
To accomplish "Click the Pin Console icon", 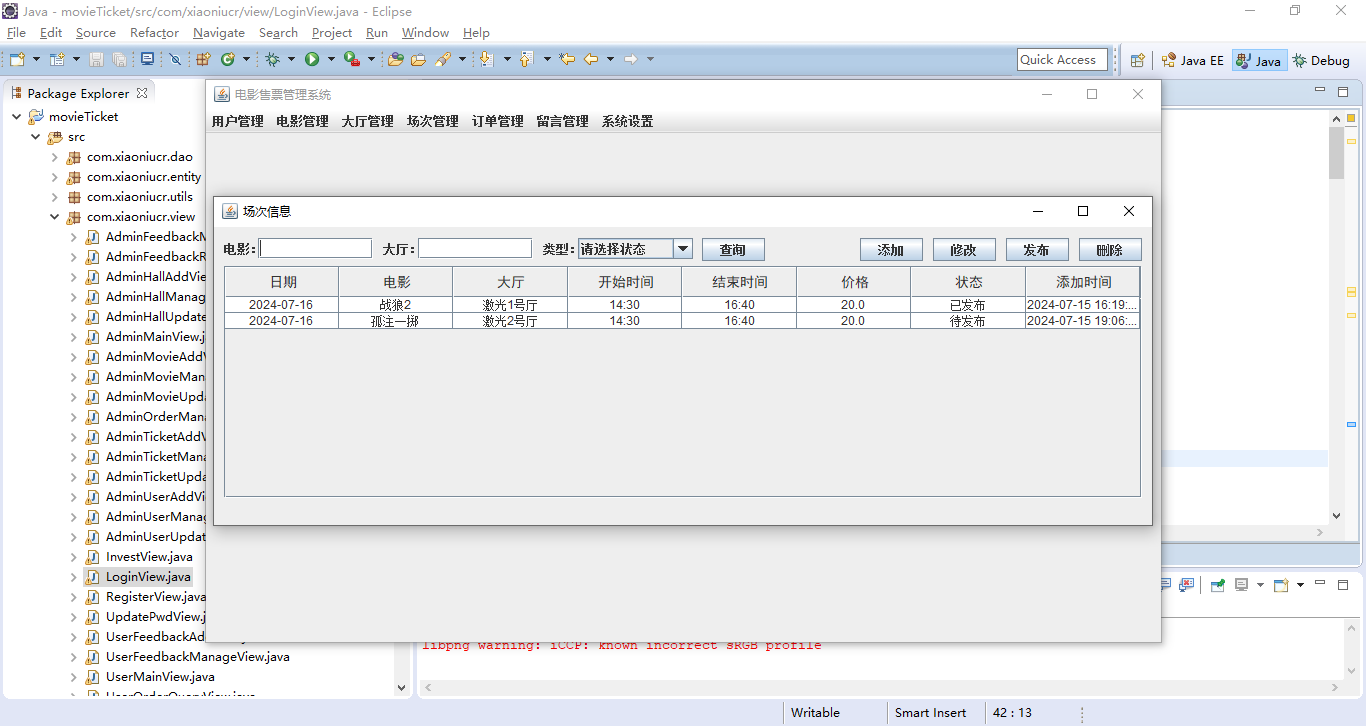I will (x=1217, y=585).
